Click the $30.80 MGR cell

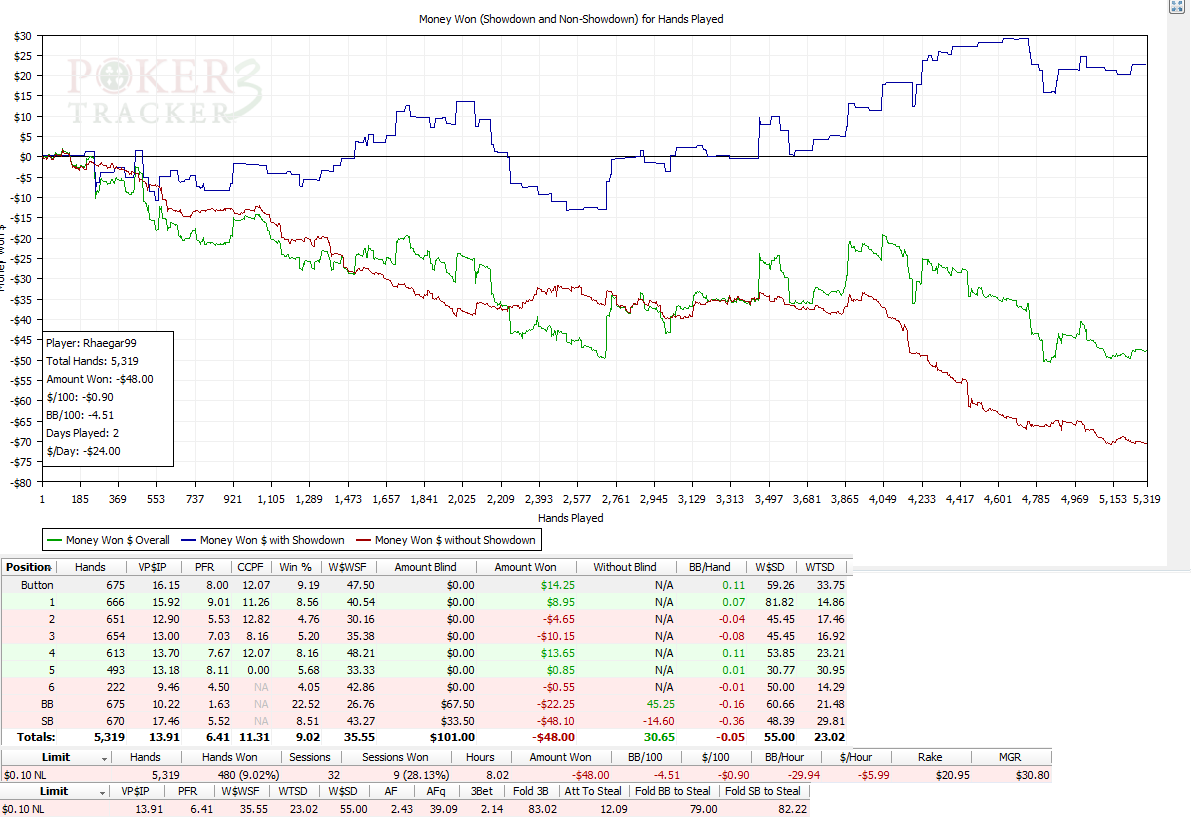(x=1032, y=775)
